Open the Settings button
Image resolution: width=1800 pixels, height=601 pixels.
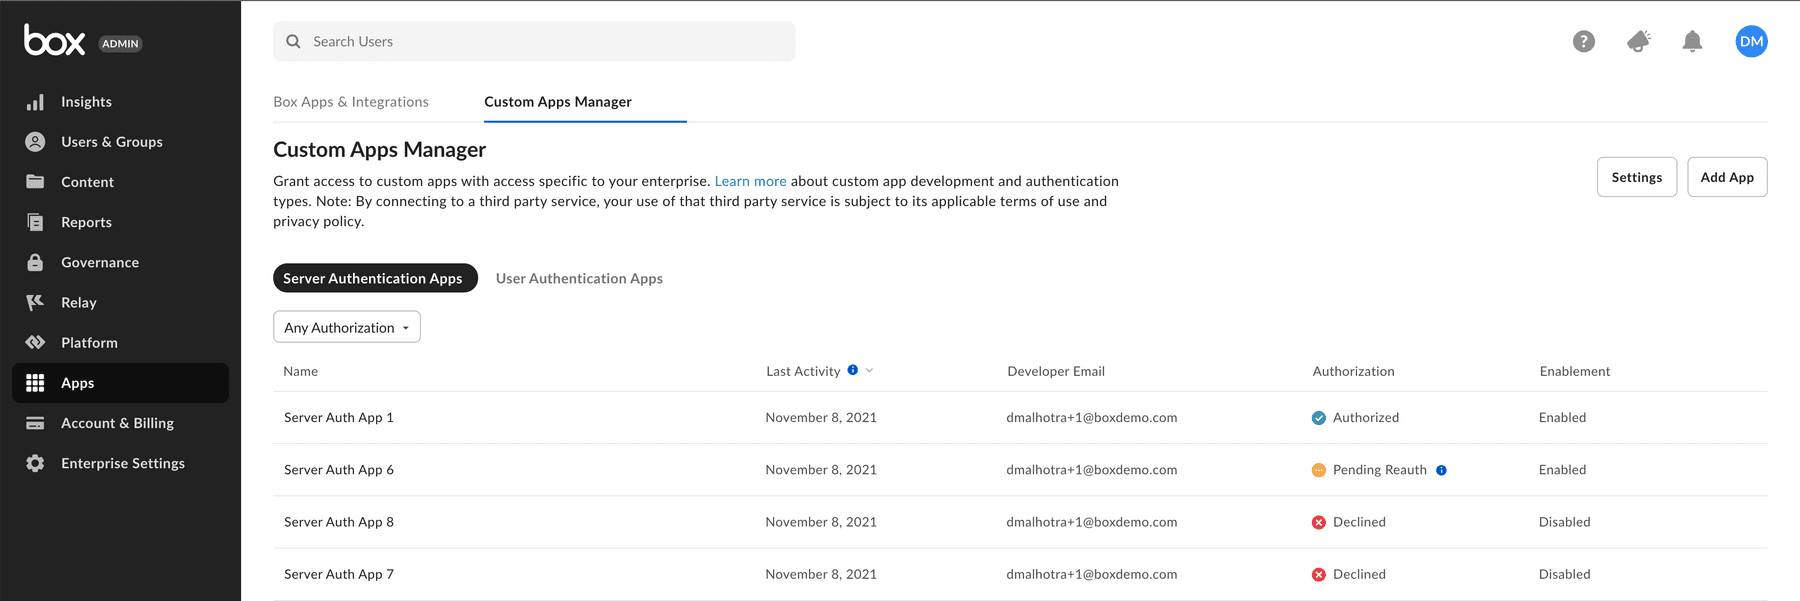tap(1637, 177)
